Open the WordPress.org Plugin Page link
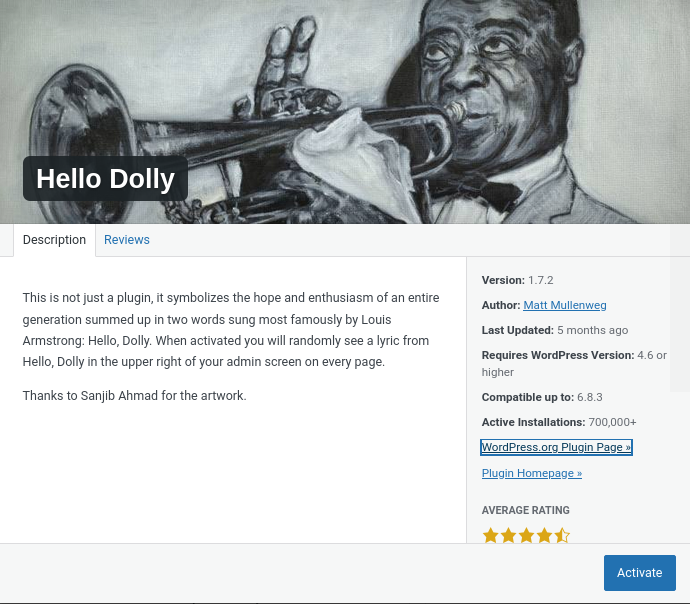 click(556, 447)
